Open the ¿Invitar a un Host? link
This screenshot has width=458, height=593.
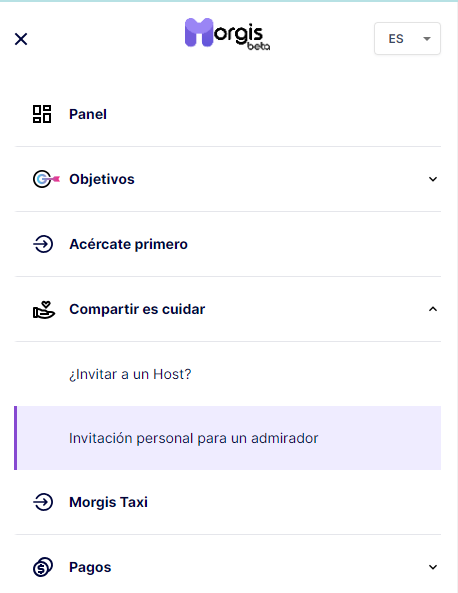tap(130, 374)
